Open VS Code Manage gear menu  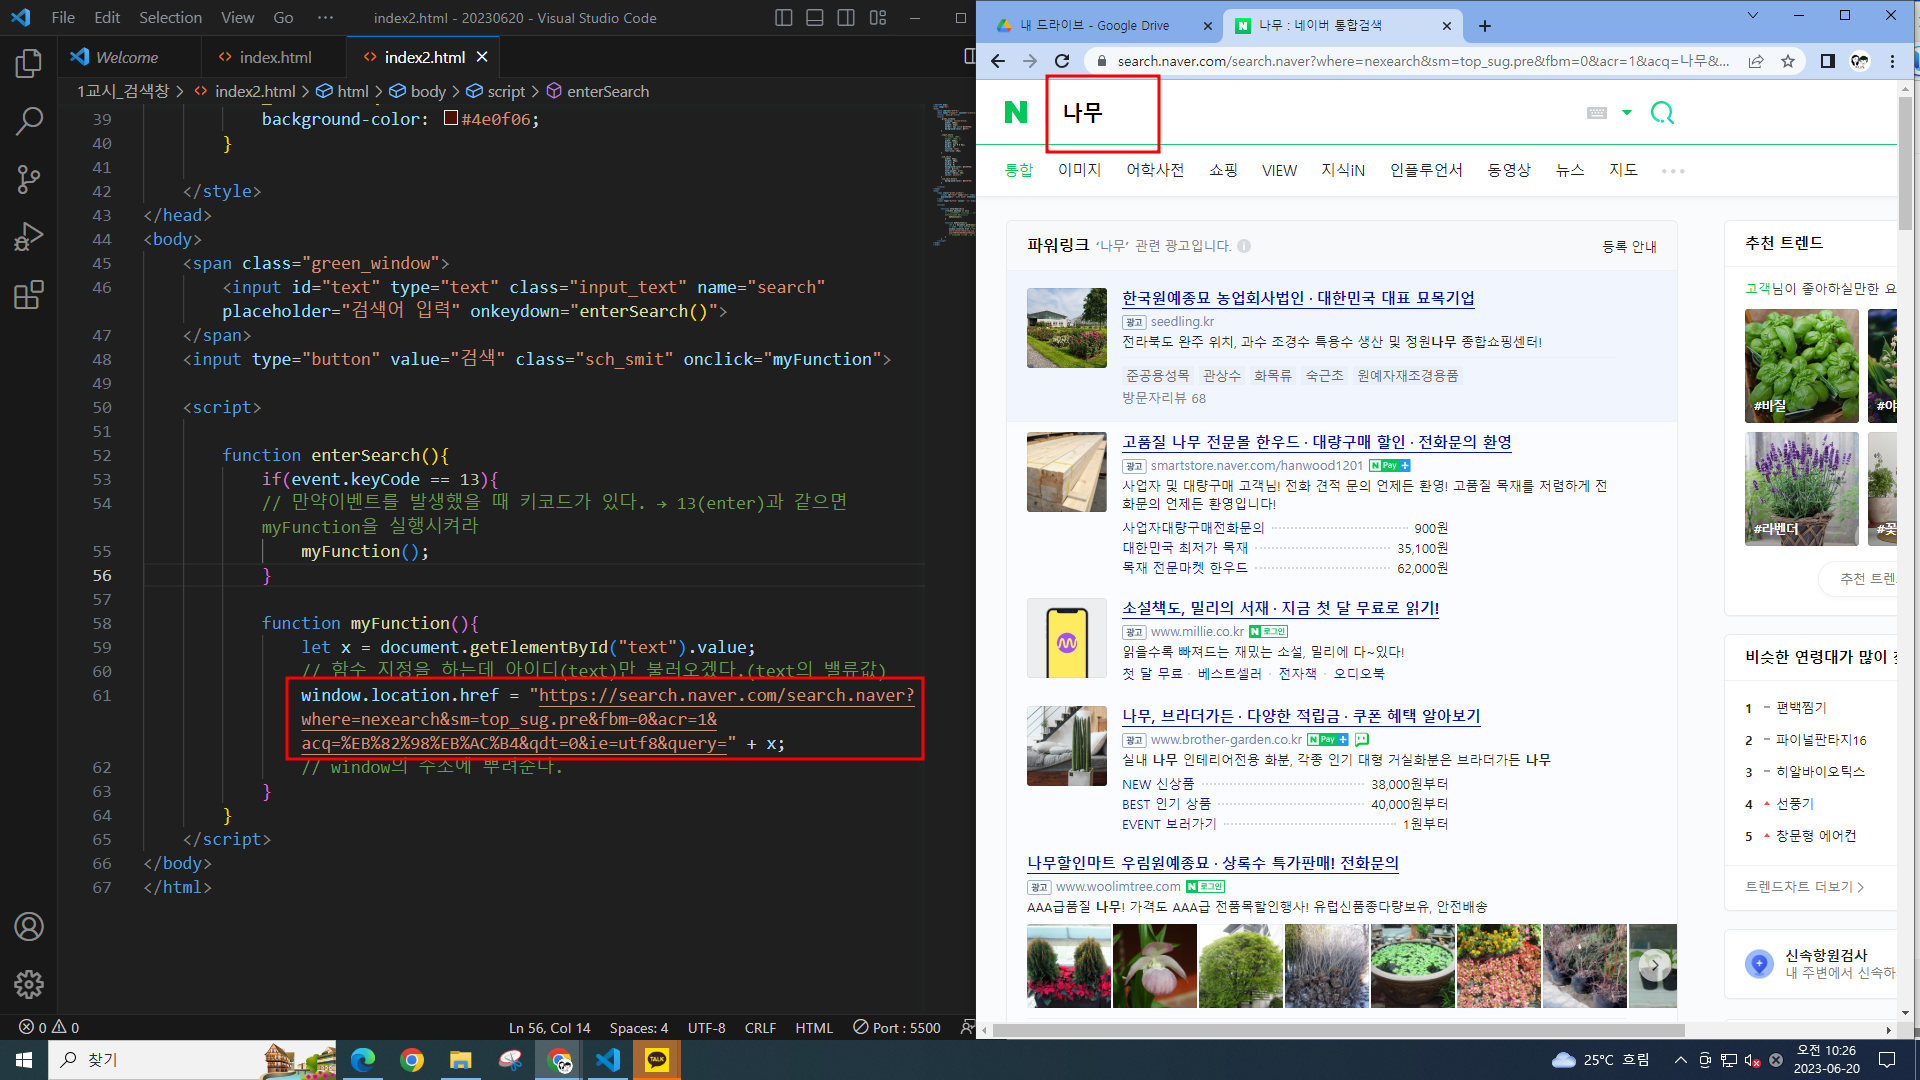[x=29, y=984]
